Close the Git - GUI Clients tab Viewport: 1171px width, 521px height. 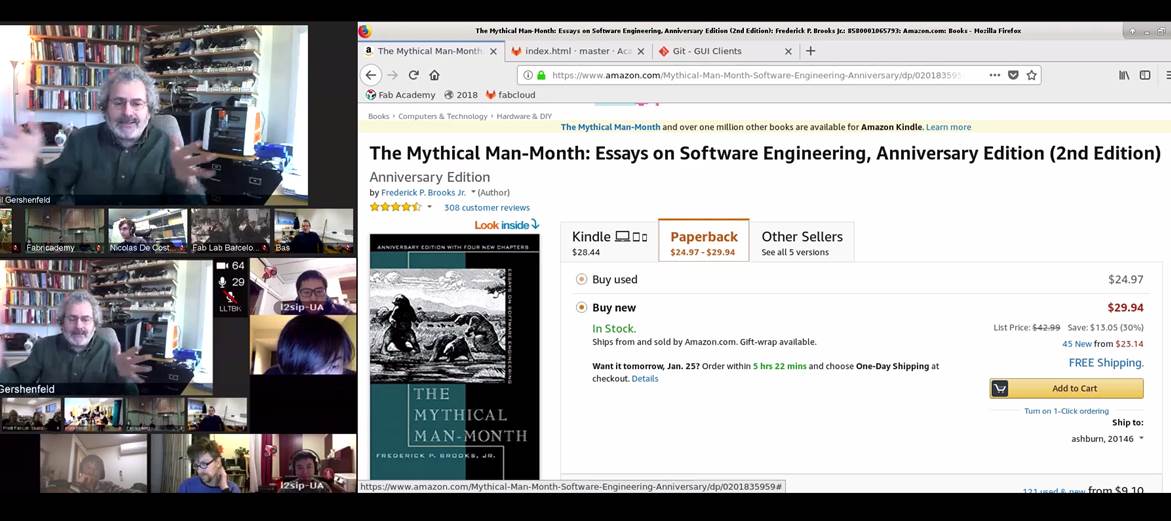pyautogui.click(x=788, y=52)
